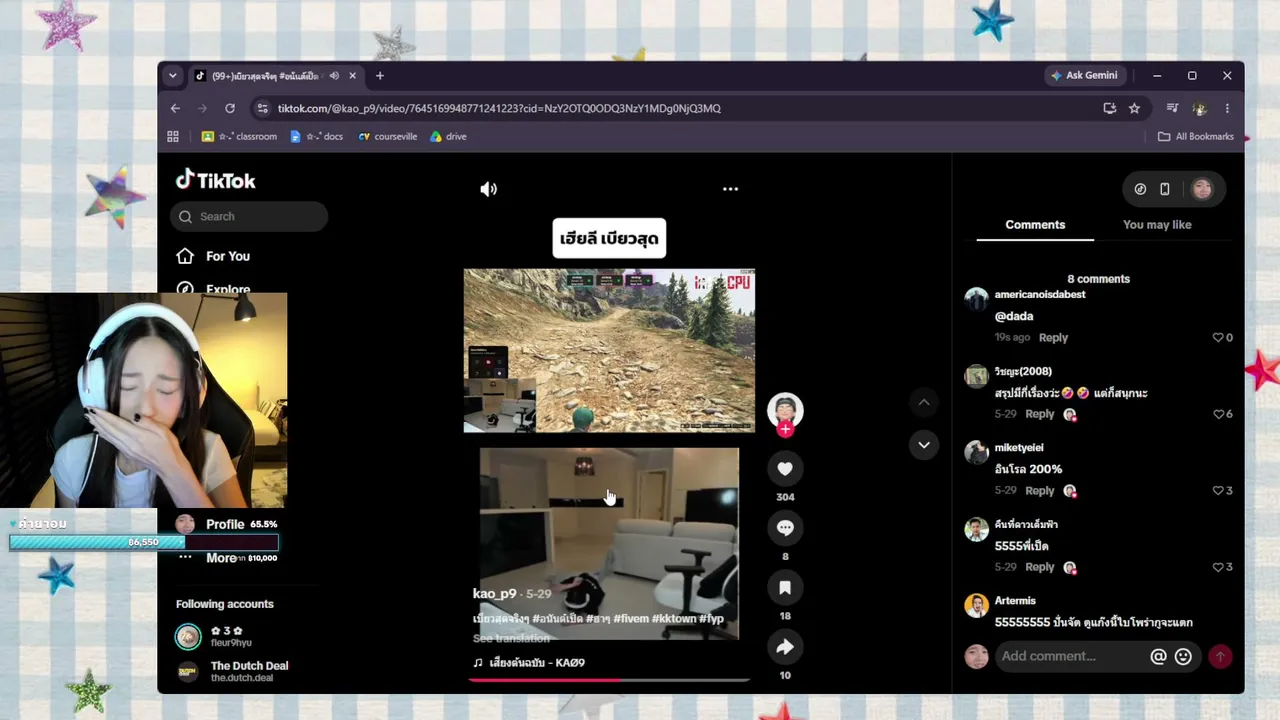This screenshot has height=720, width=1280.
Task: Open the emoji picker in comment box
Action: pyautogui.click(x=1183, y=656)
